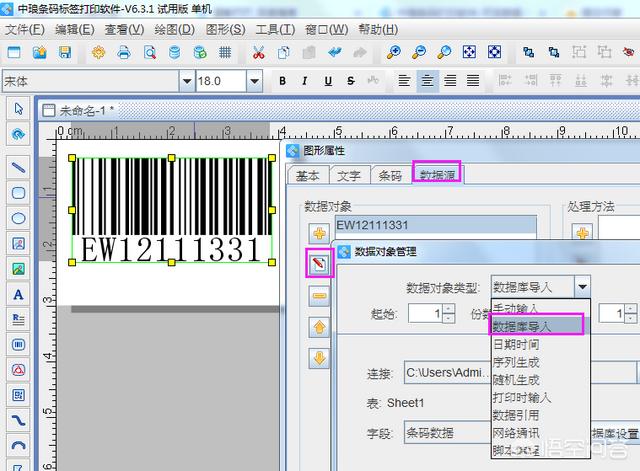Image resolution: width=640 pixels, height=471 pixels.
Task: Open print preview magnifier icon
Action: click(149, 52)
